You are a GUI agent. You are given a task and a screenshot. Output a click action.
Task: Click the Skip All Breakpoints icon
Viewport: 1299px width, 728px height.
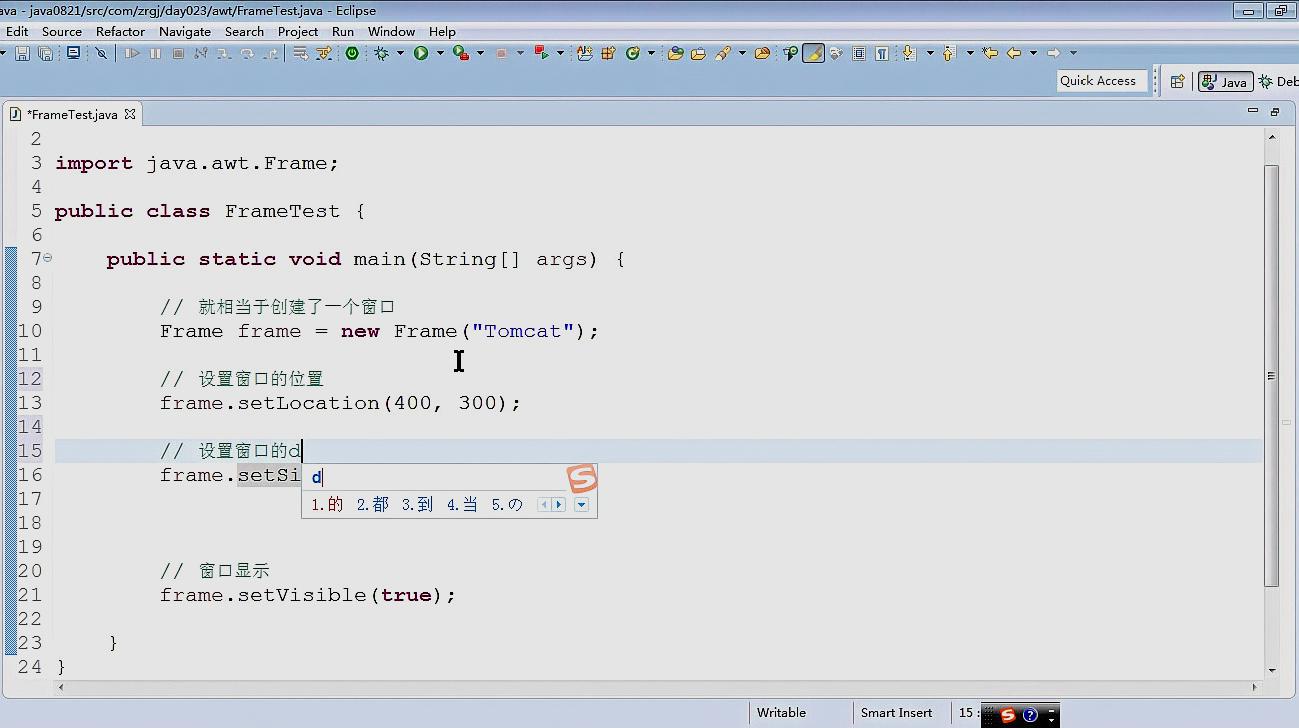click(x=101, y=53)
